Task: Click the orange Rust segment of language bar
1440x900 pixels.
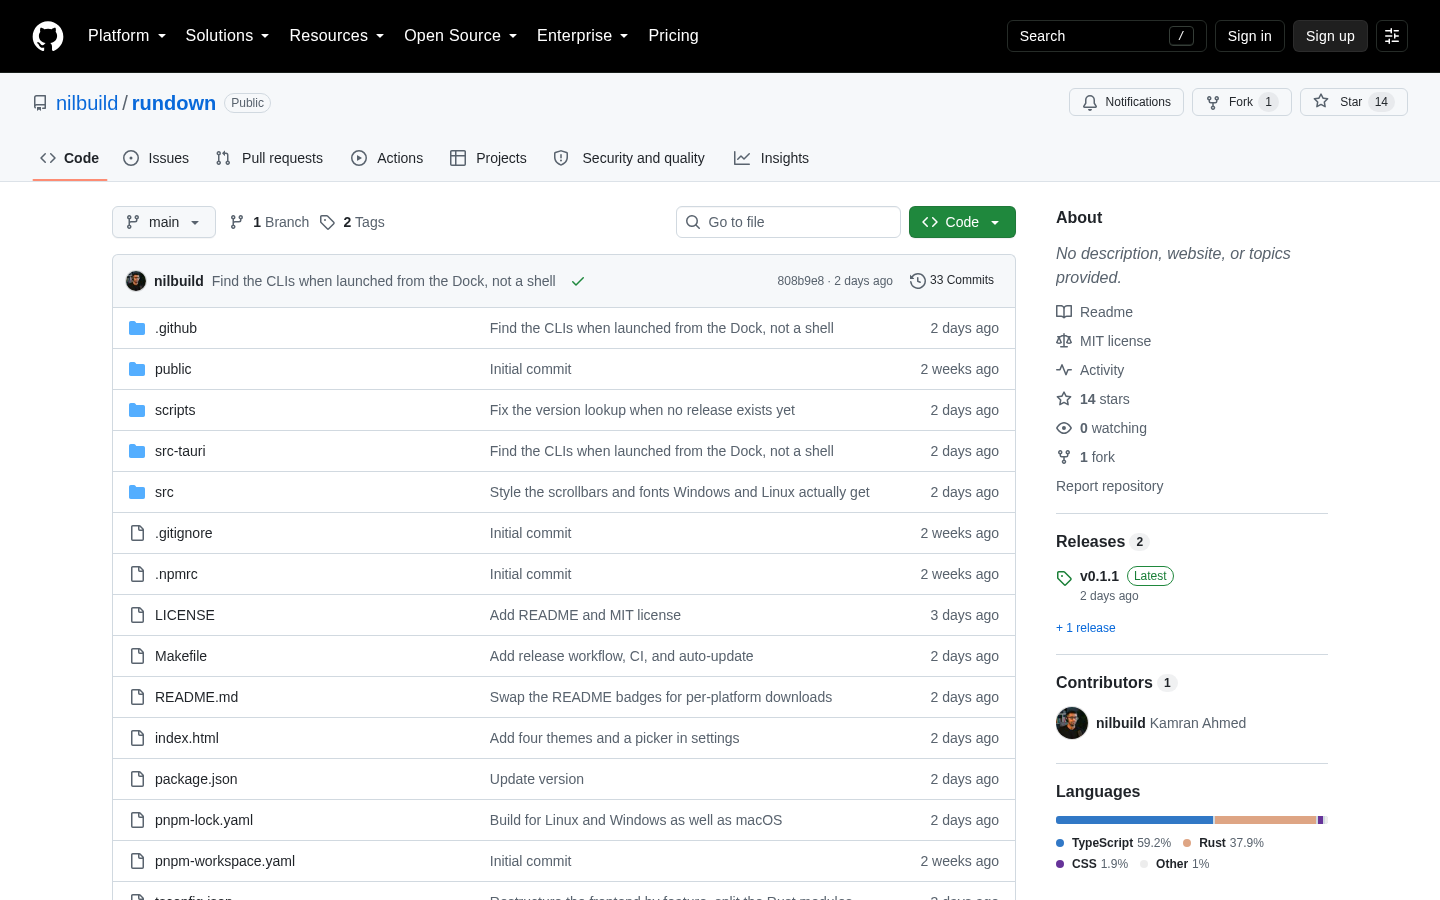Action: pos(1266,820)
